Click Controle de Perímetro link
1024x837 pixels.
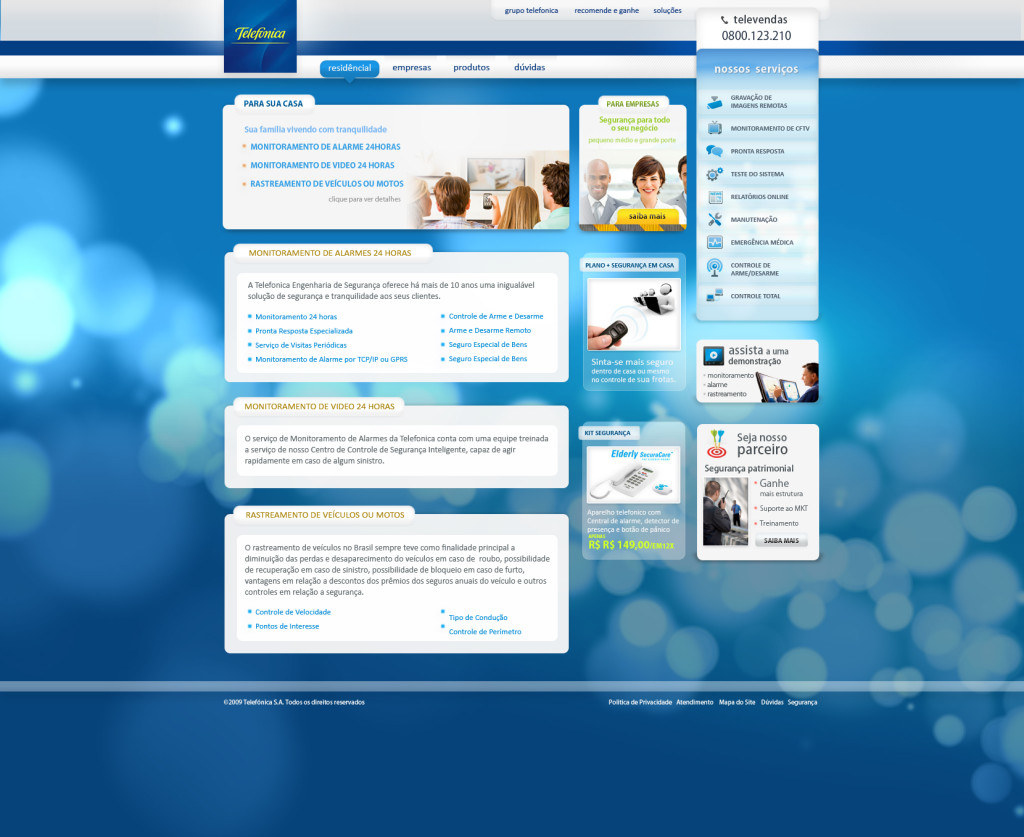(485, 632)
